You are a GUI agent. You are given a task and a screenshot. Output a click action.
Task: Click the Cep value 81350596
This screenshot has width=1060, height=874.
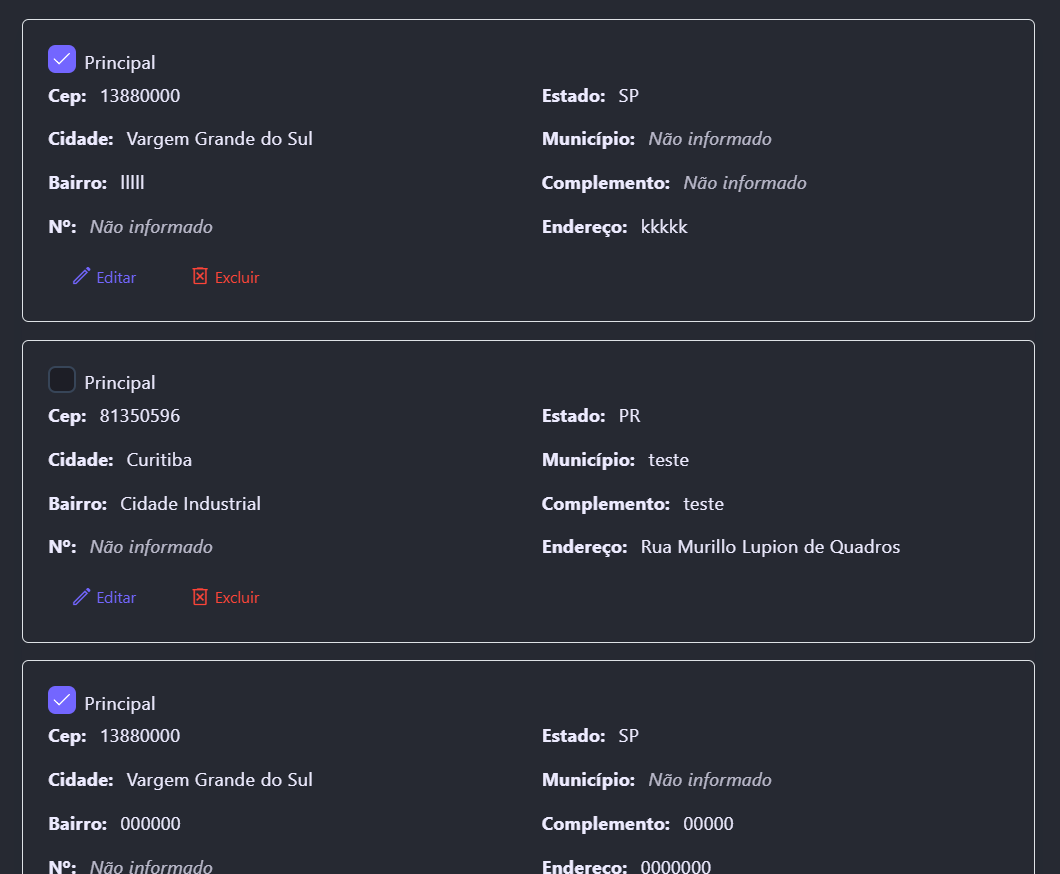(x=140, y=416)
